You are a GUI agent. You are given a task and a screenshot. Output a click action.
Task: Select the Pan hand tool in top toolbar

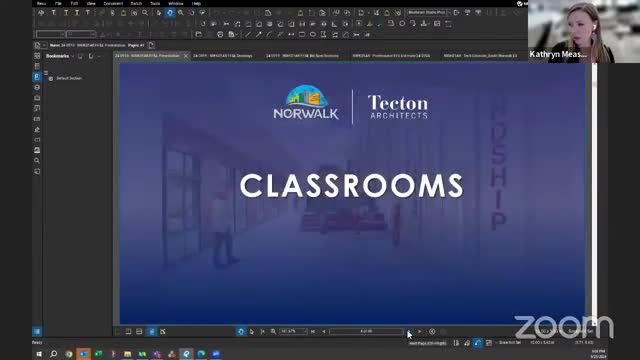tap(170, 13)
